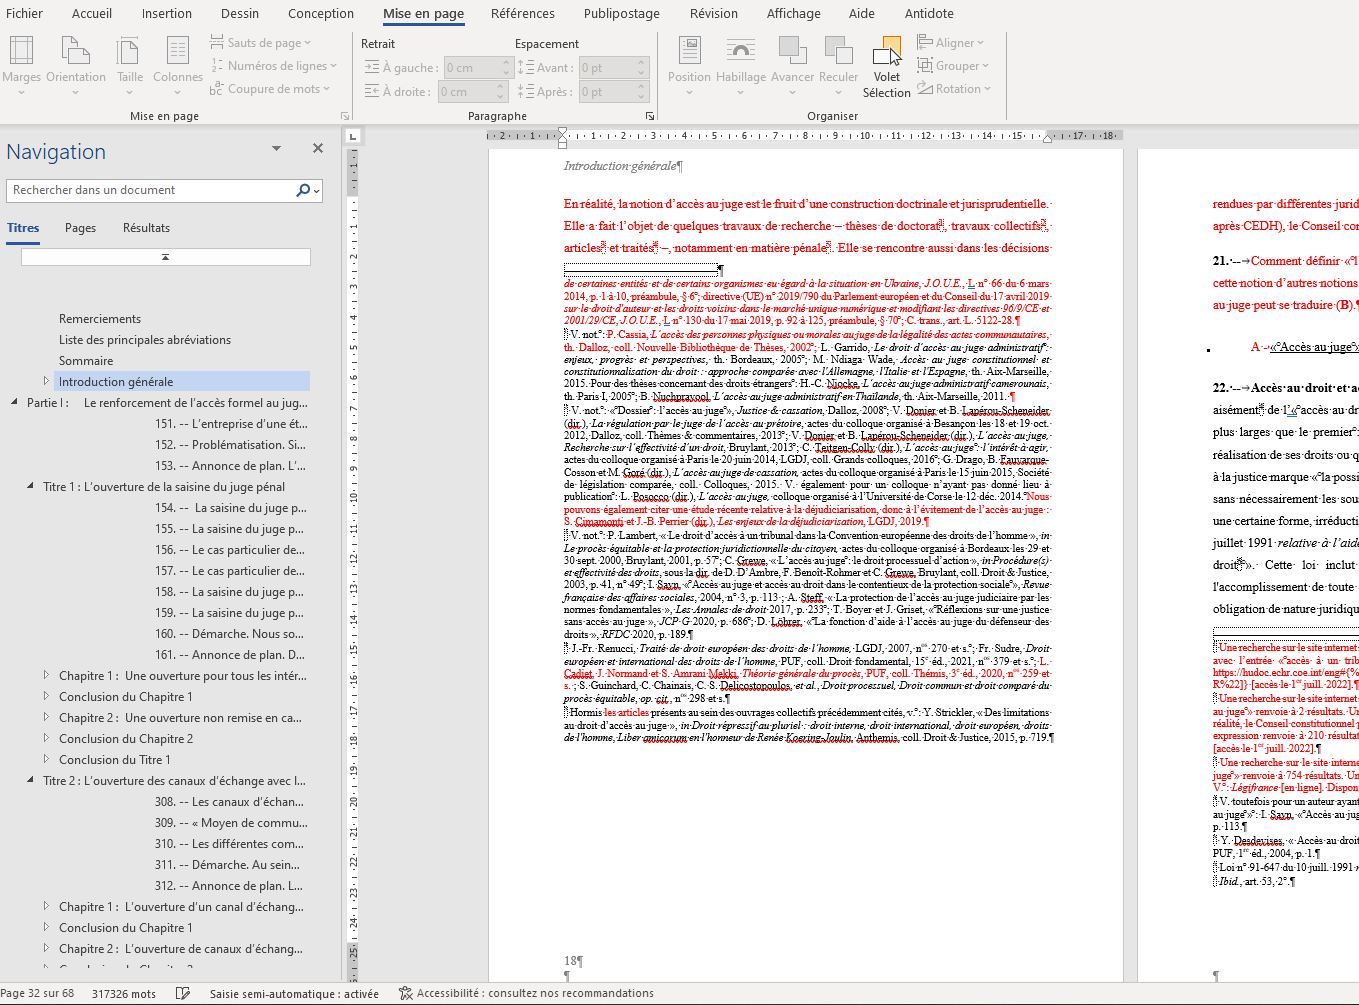Click the Reculer send backward icon
The image size is (1359, 1005).
click(x=838, y=50)
